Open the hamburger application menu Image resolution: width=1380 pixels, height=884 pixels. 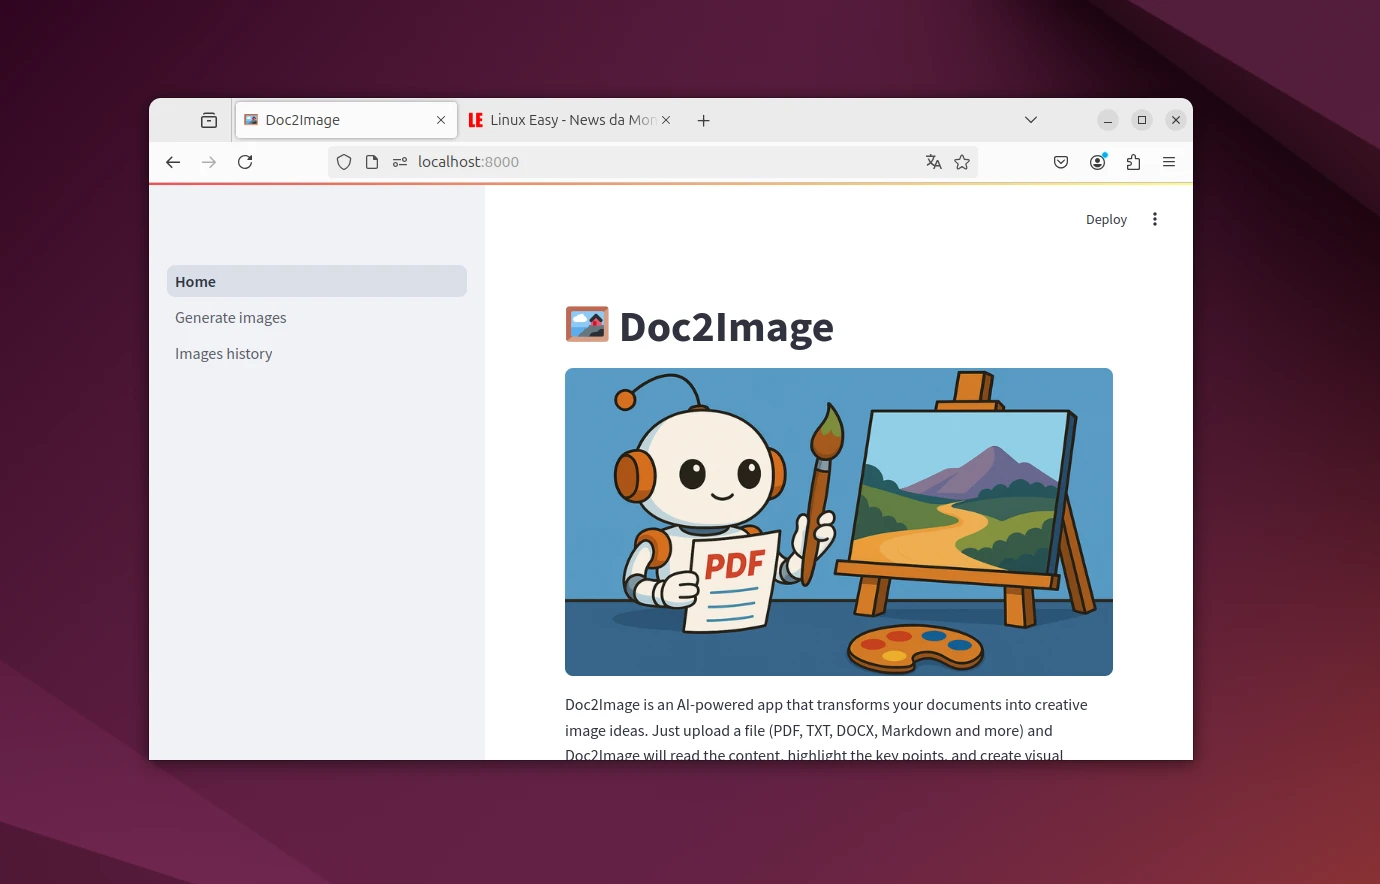click(1169, 161)
